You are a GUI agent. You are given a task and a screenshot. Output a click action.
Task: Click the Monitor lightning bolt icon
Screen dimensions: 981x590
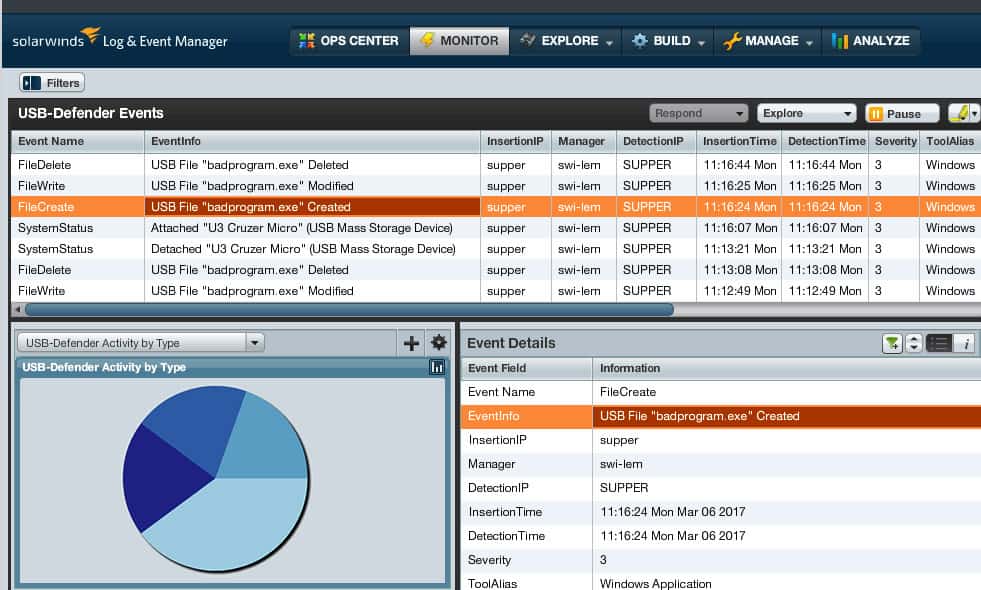pos(427,40)
